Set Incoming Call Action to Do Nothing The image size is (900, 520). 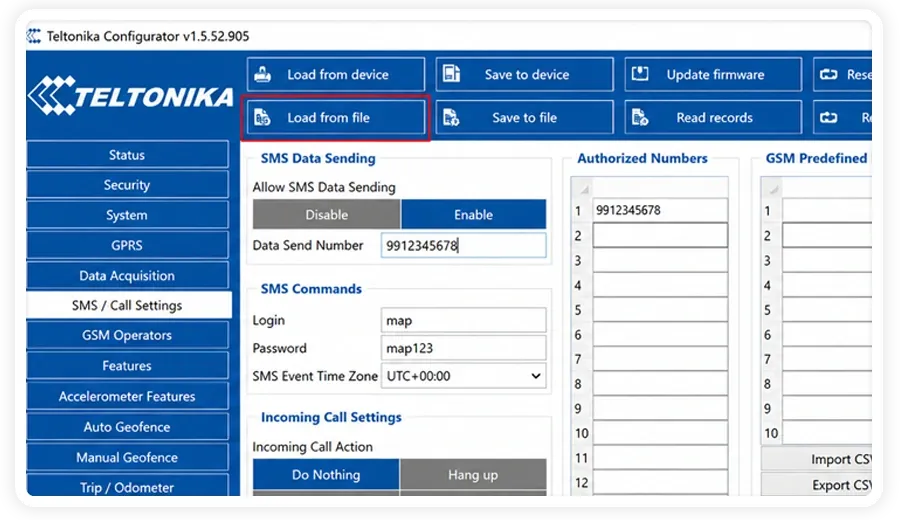pyautogui.click(x=326, y=475)
